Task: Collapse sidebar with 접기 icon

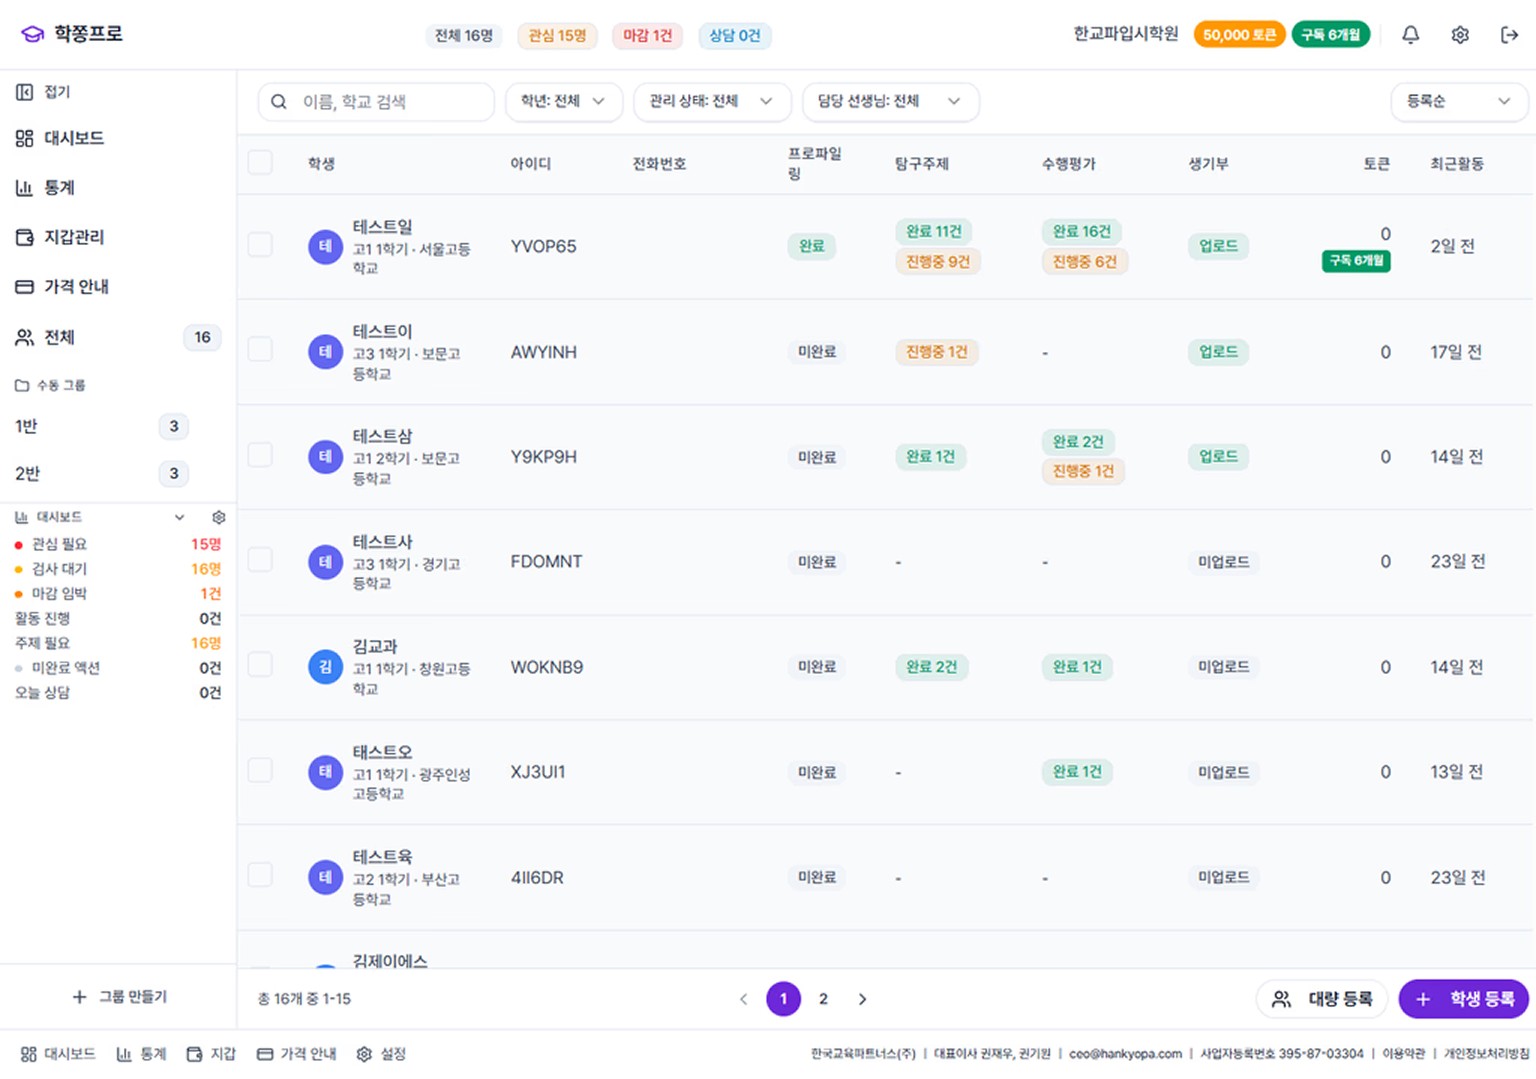Action: 24,92
